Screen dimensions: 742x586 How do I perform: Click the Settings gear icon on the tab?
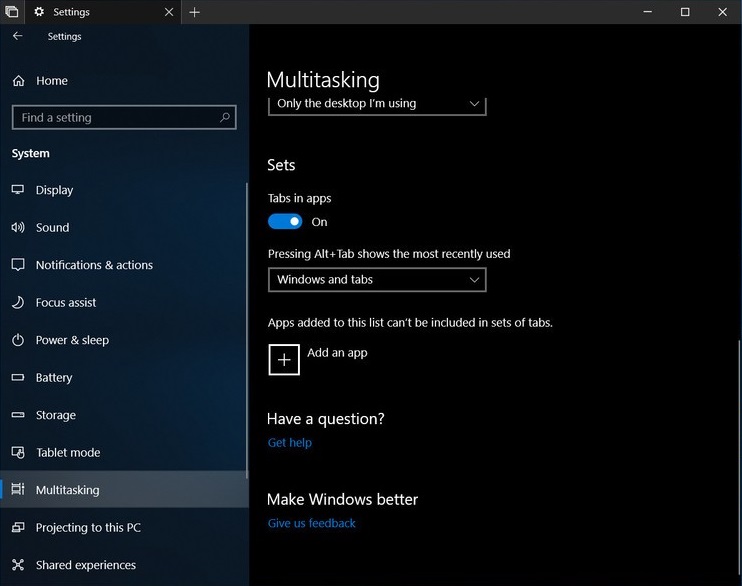(x=39, y=11)
